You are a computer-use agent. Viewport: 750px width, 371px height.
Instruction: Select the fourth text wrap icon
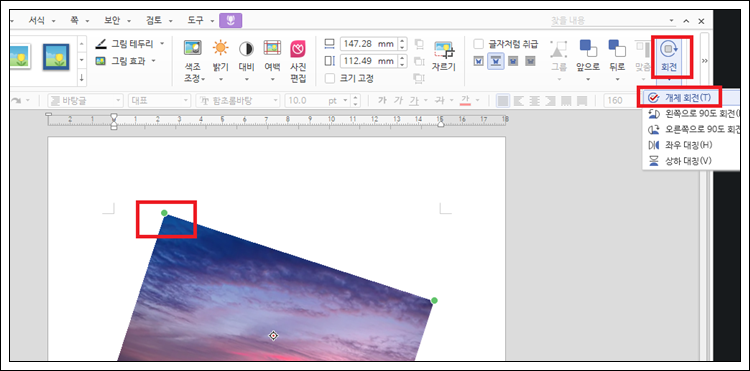click(x=530, y=61)
